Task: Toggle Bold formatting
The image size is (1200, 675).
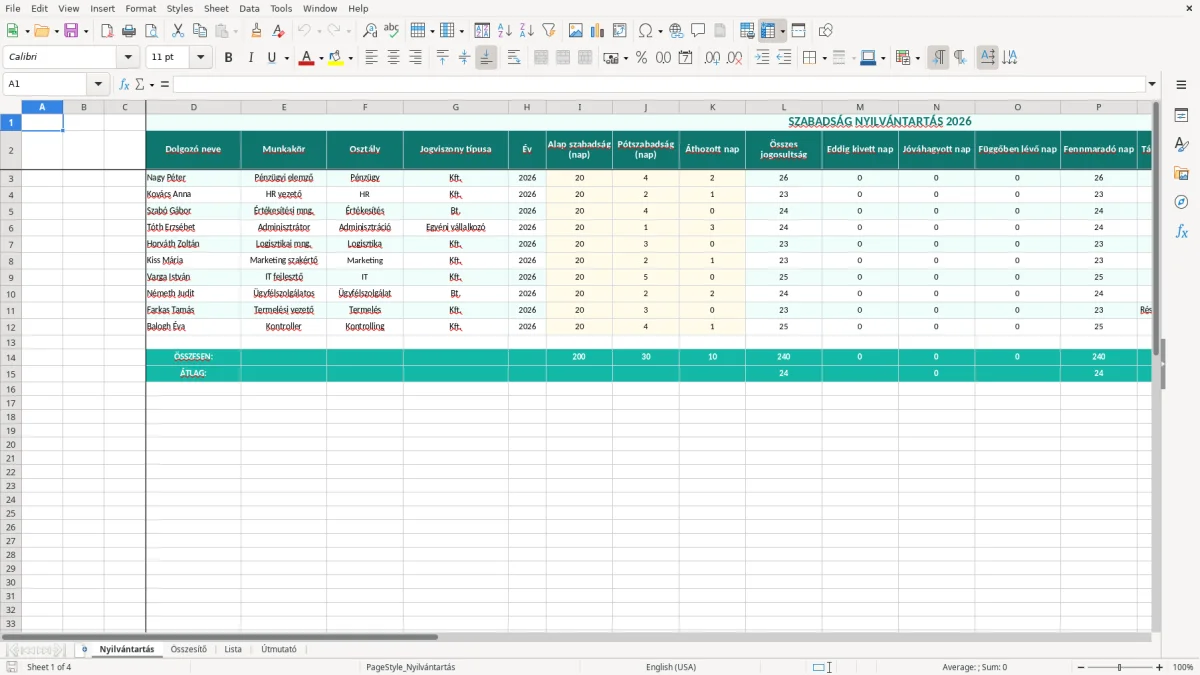Action: point(228,58)
